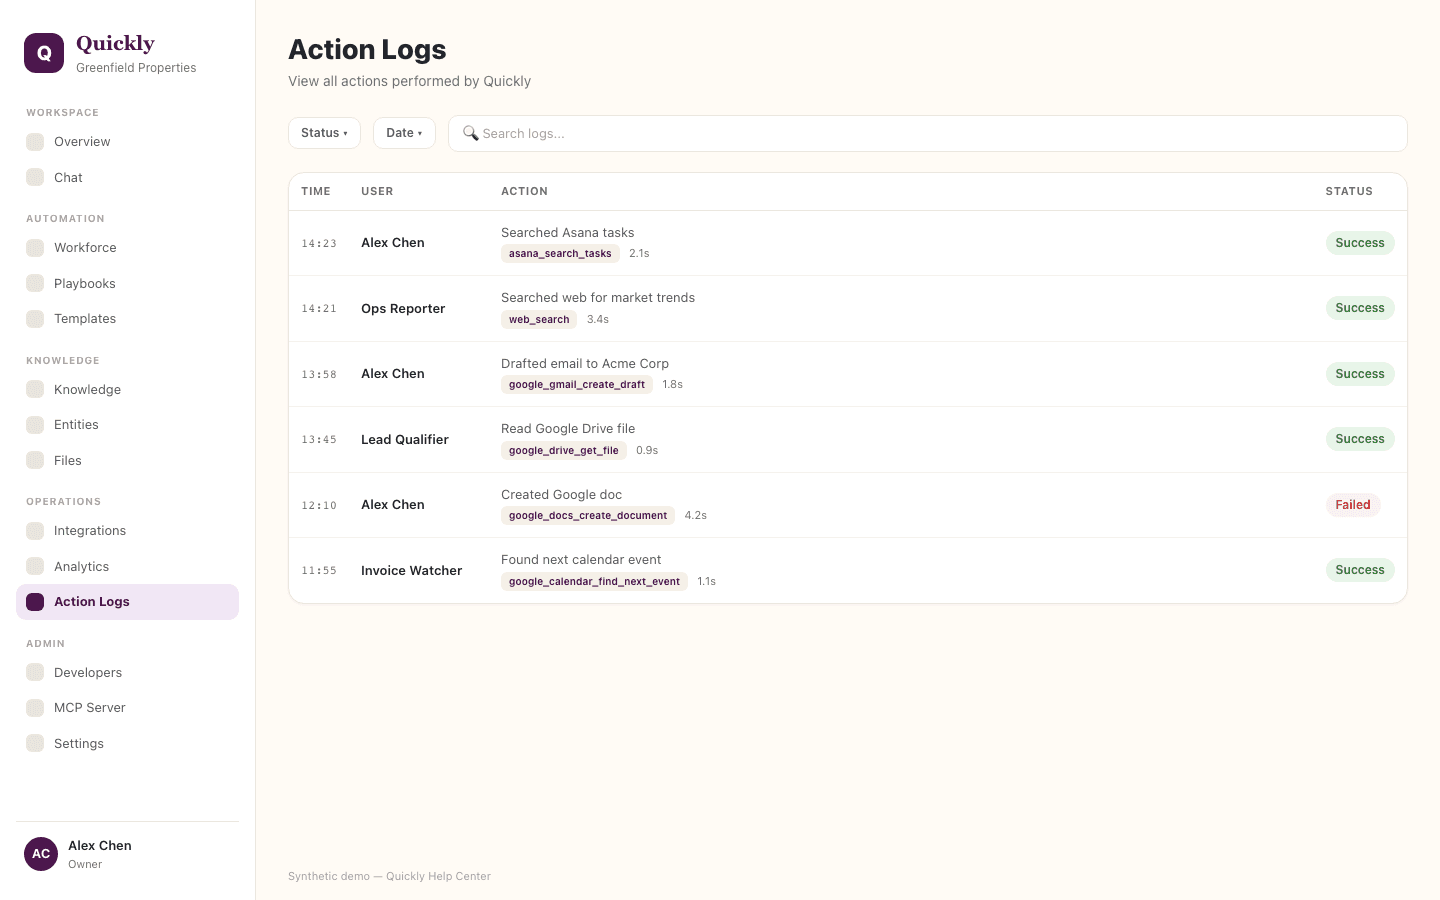1440x900 pixels.
Task: Click the Playbooks sidebar icon
Action: click(x=35, y=283)
